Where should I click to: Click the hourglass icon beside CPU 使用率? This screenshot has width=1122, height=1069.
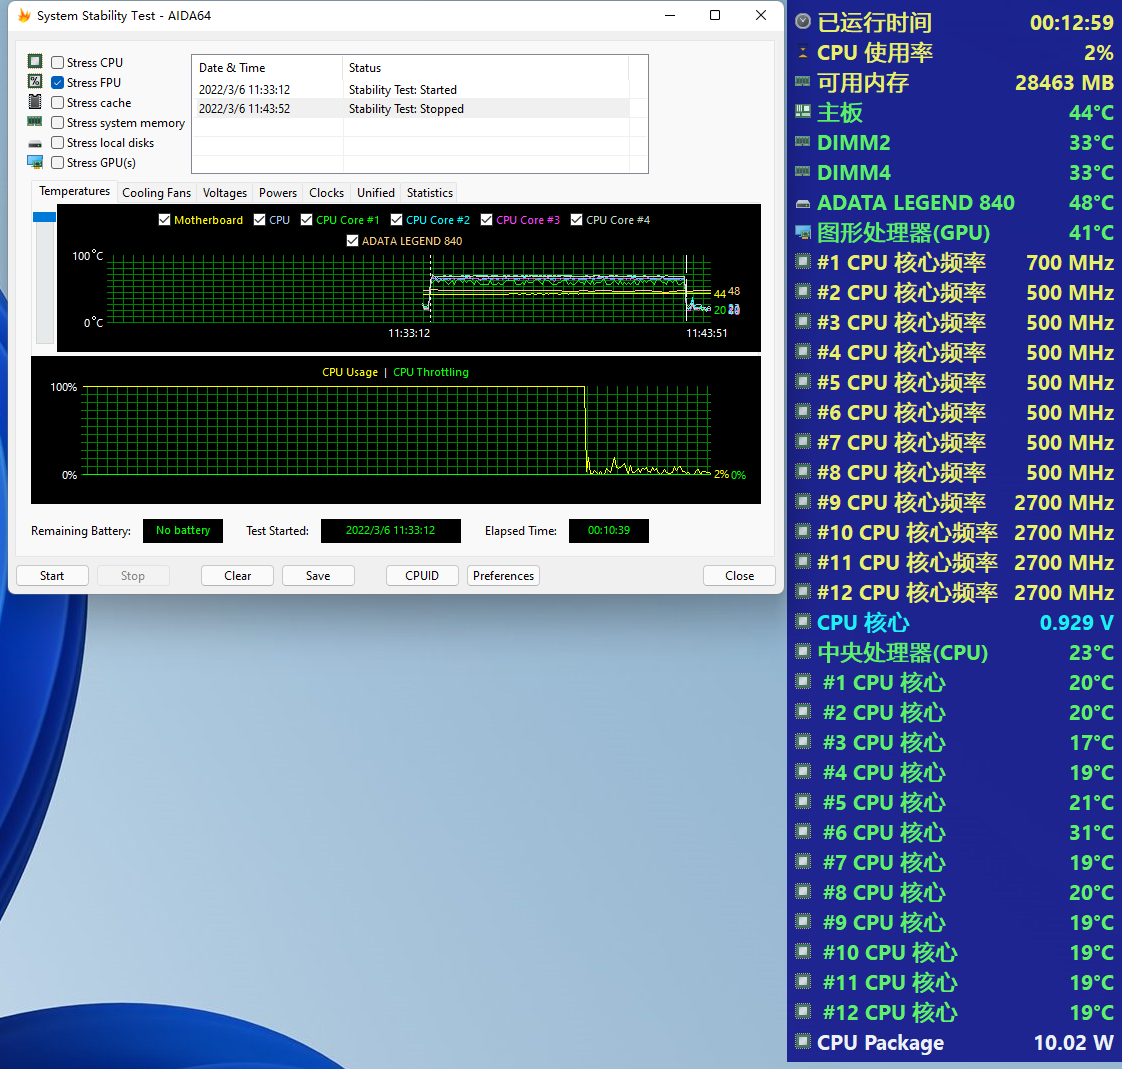click(803, 52)
